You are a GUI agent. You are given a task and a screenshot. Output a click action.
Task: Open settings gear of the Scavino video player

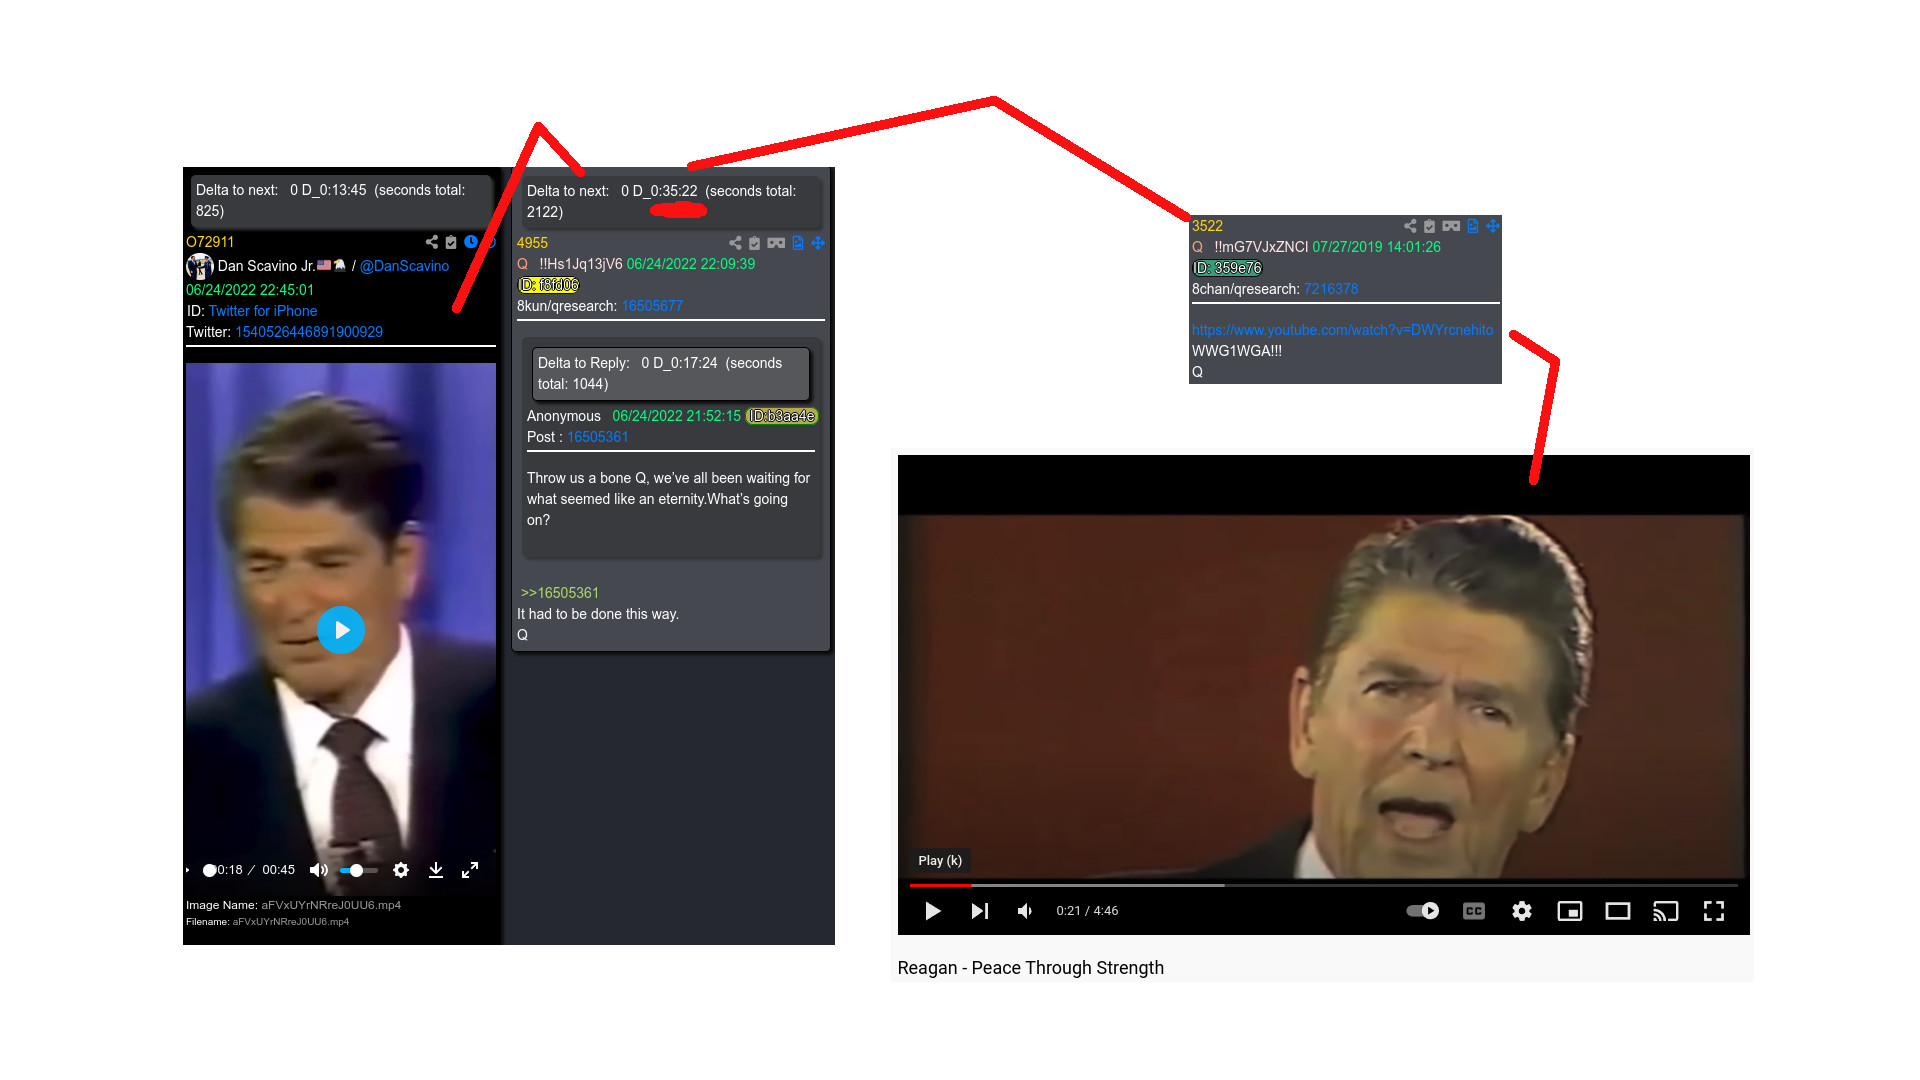[401, 870]
